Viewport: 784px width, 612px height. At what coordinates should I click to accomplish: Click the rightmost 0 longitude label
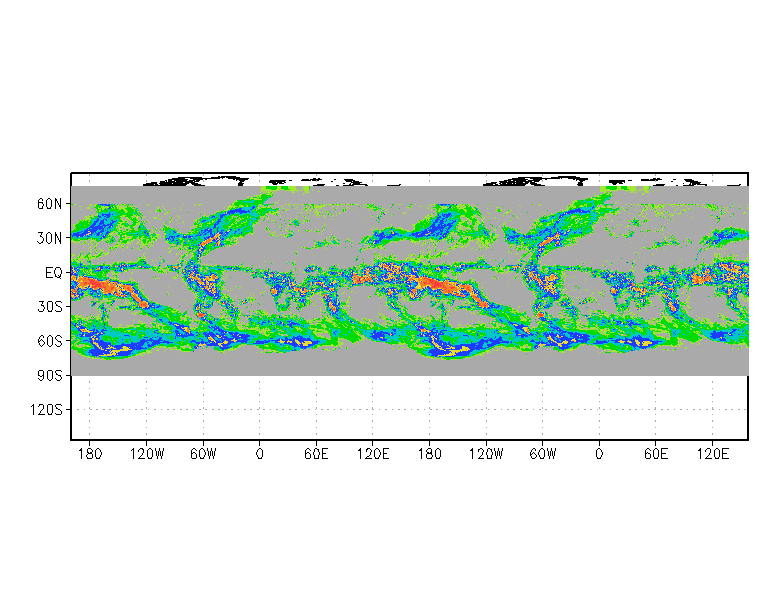[599, 454]
